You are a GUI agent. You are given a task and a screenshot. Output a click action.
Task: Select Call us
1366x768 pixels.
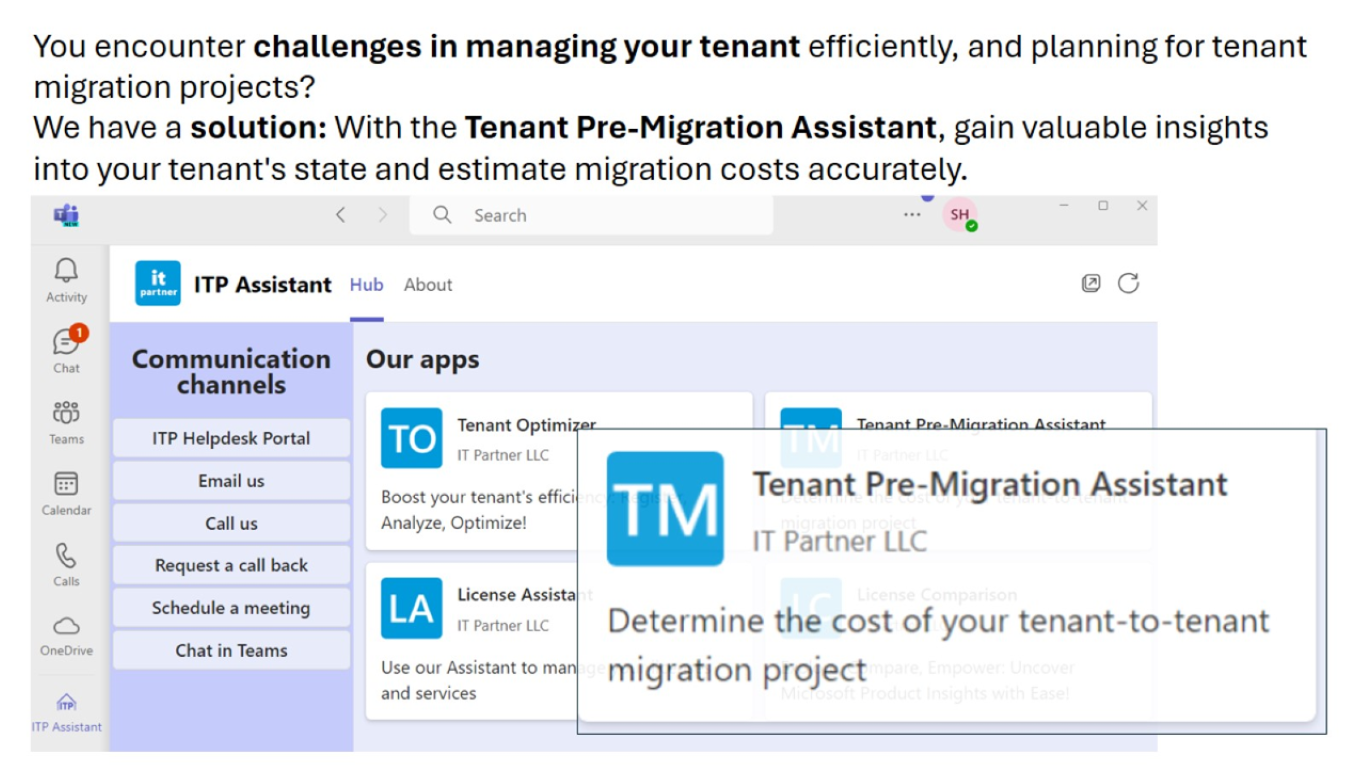pyautogui.click(x=231, y=523)
